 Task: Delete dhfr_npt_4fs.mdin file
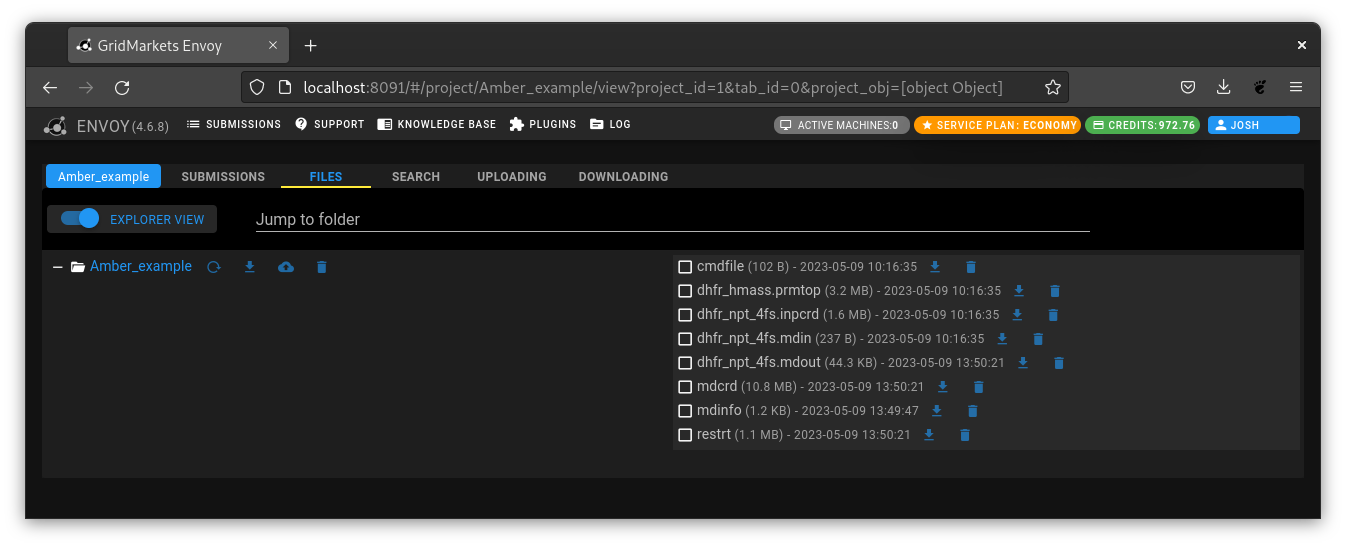1038,339
